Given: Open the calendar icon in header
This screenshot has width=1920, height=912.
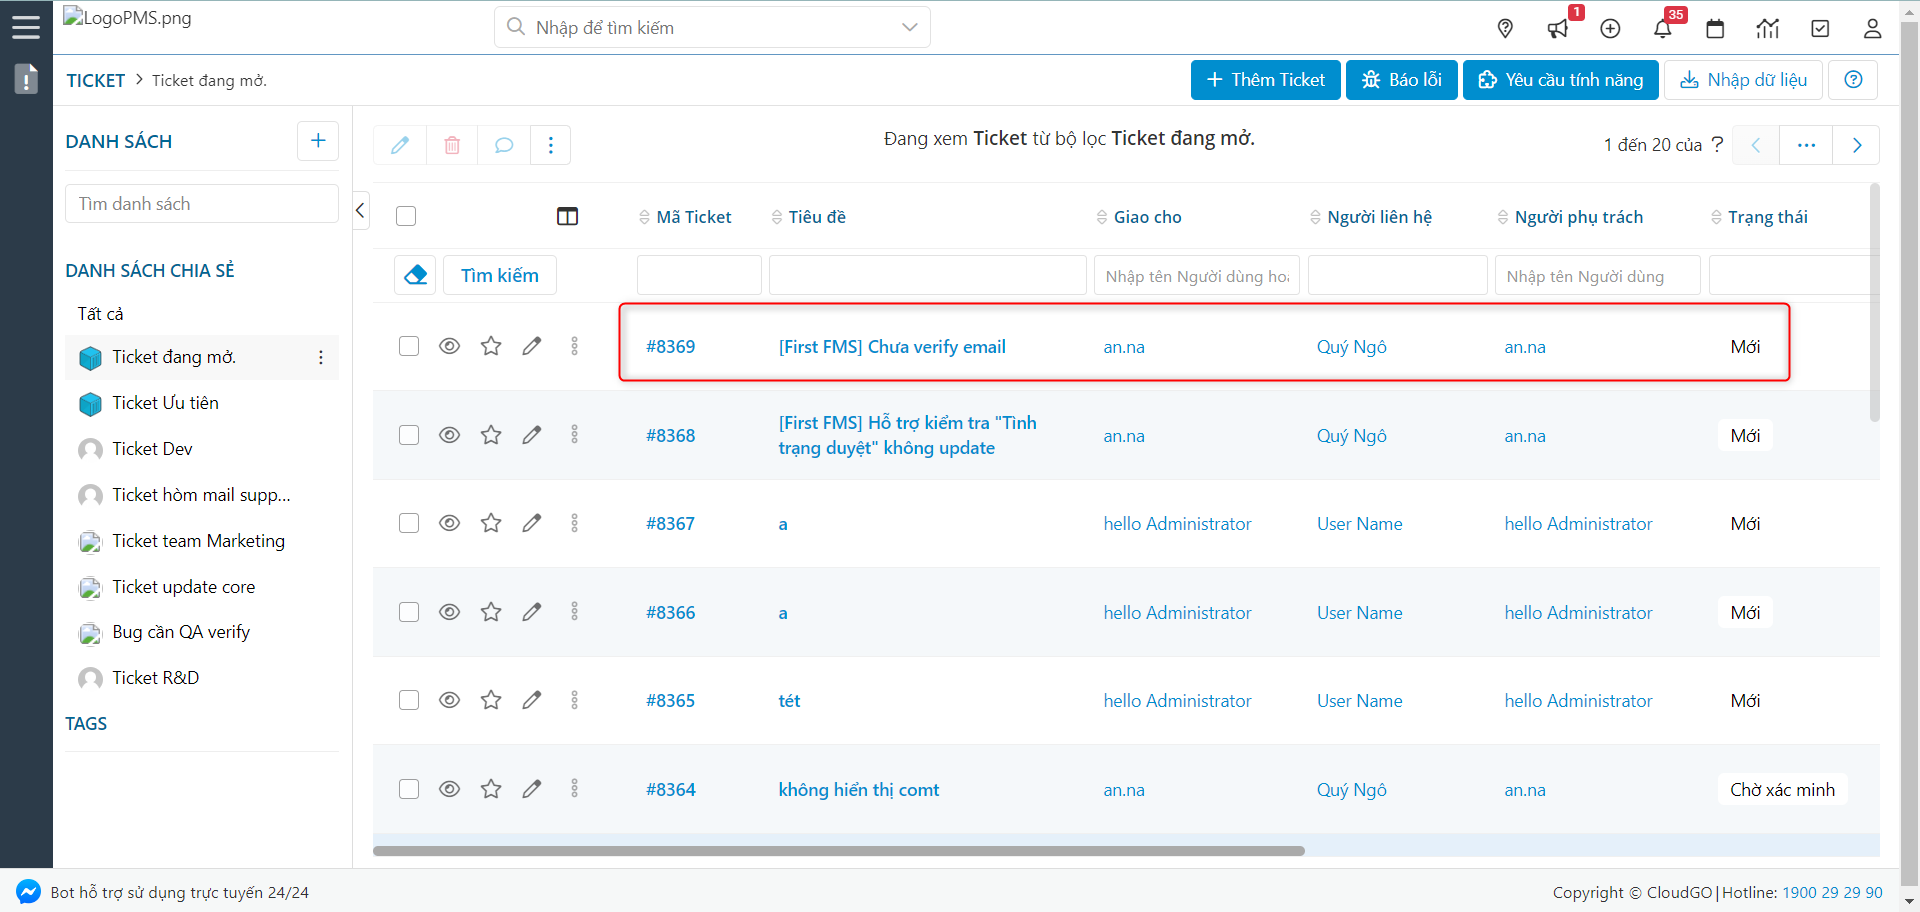Looking at the screenshot, I should (1715, 29).
